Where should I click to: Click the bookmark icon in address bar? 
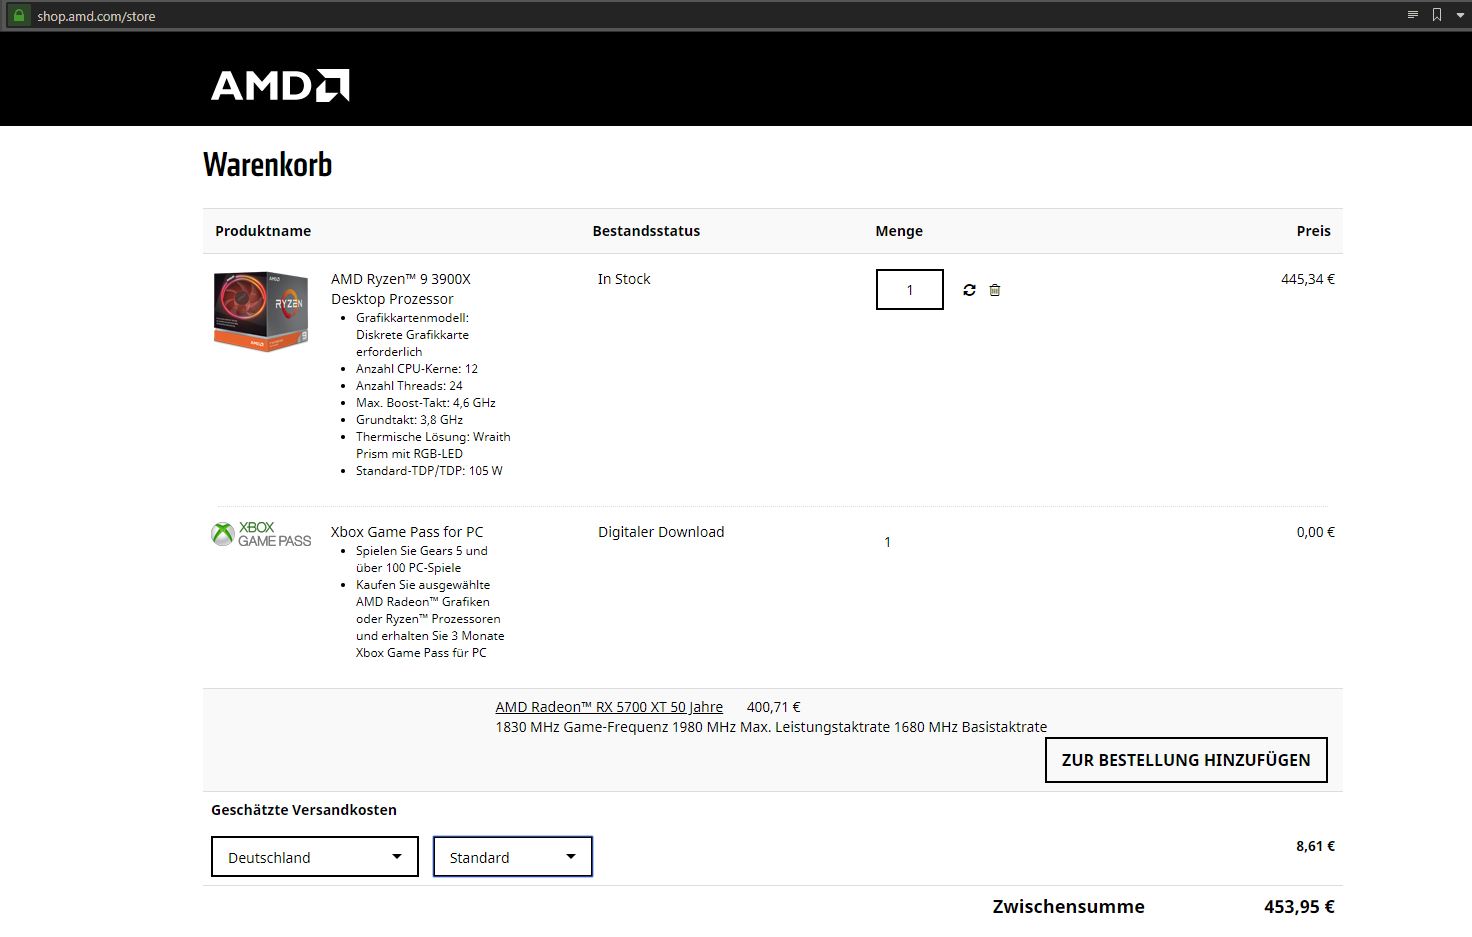pyautogui.click(x=1437, y=15)
